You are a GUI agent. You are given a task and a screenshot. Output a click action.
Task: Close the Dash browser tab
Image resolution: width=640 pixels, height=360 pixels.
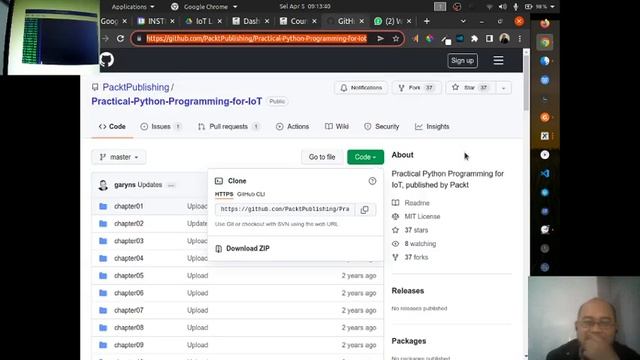coord(267,21)
